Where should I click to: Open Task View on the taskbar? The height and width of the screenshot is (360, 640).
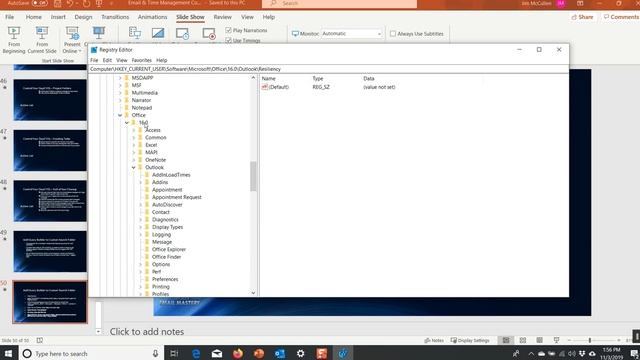pyautogui.click(x=174, y=353)
